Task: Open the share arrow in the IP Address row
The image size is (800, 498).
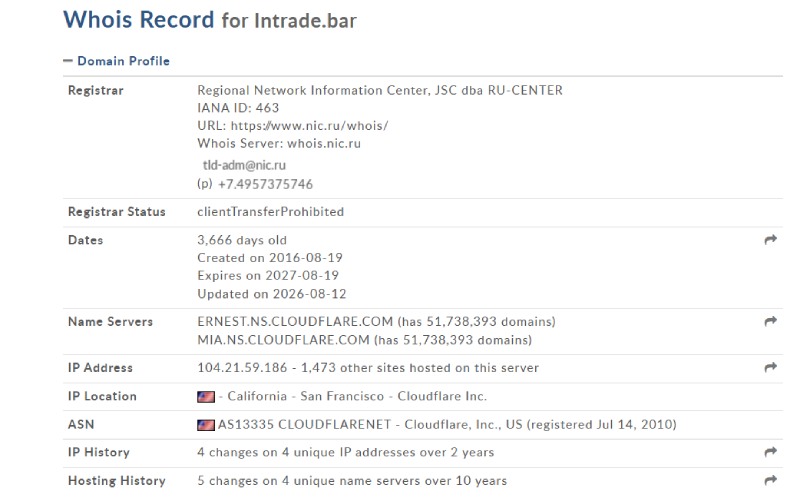Action: click(x=770, y=367)
